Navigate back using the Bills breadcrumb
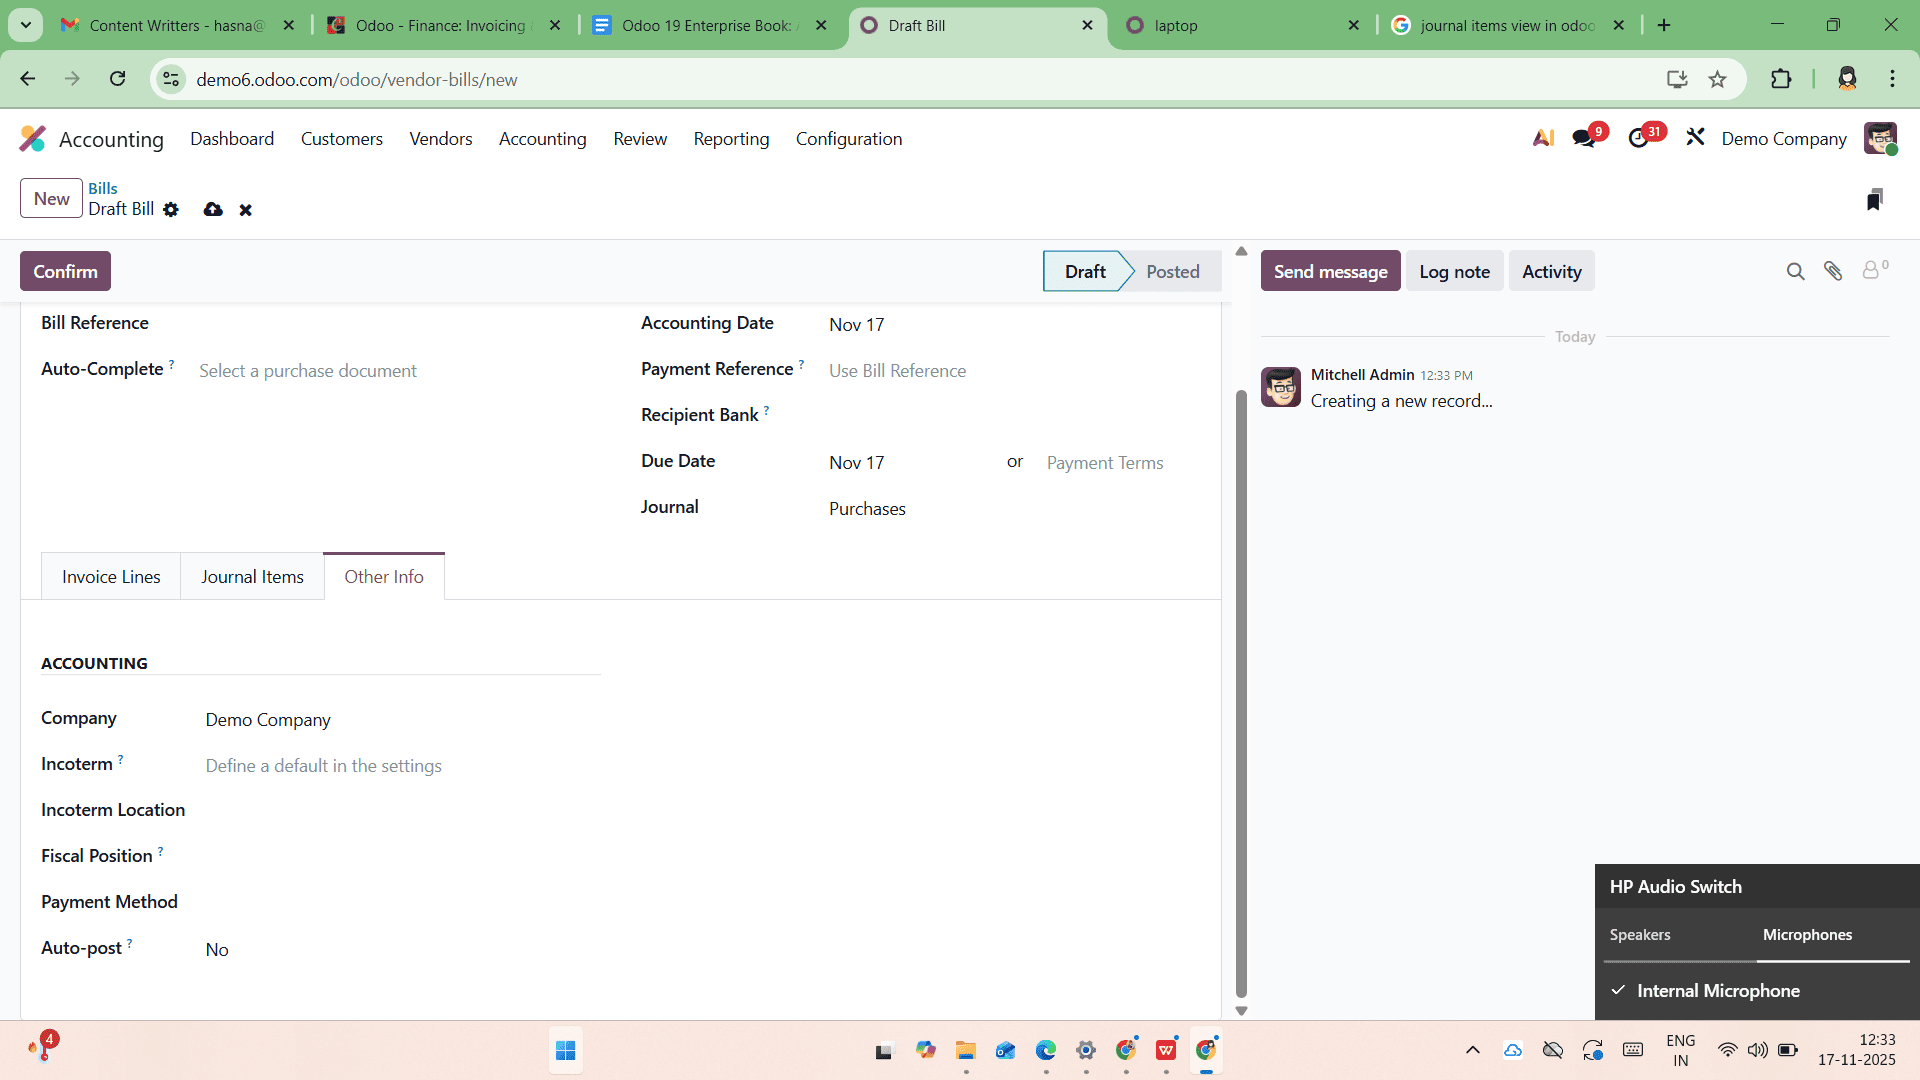 point(103,187)
